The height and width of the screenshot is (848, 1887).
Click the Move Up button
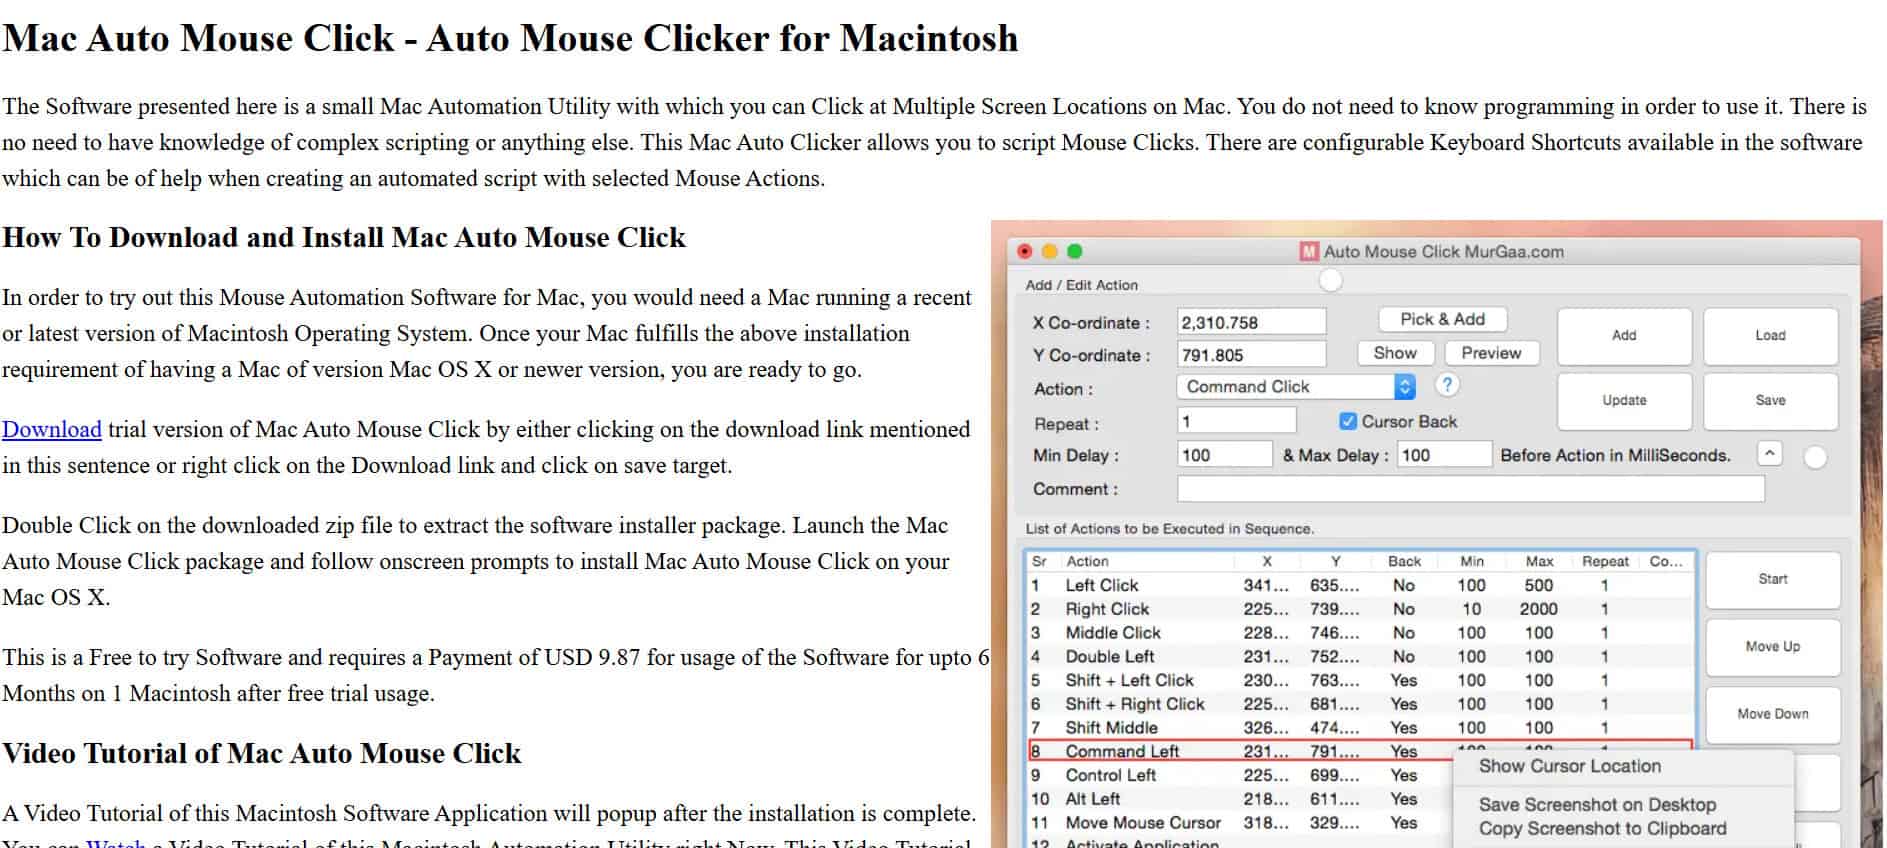1772,646
